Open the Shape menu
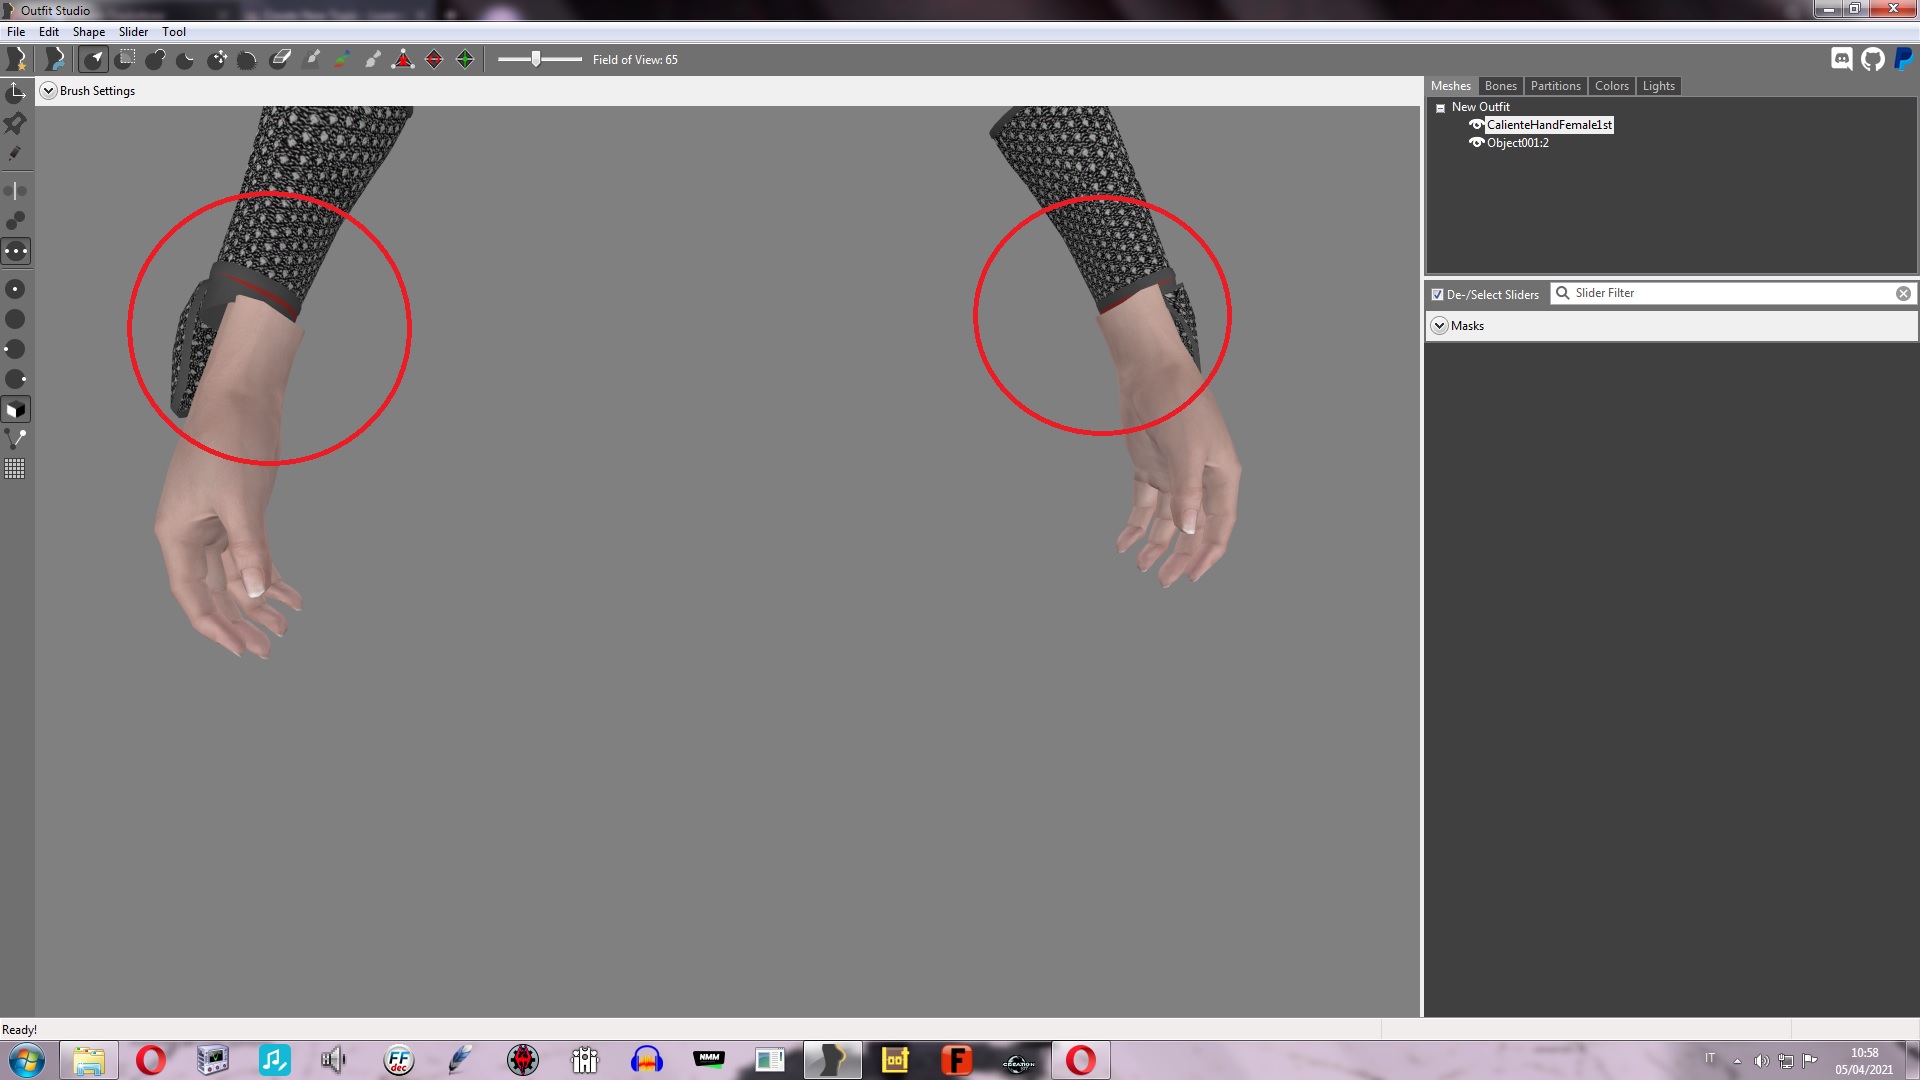This screenshot has height=1080, width=1920. (x=89, y=32)
